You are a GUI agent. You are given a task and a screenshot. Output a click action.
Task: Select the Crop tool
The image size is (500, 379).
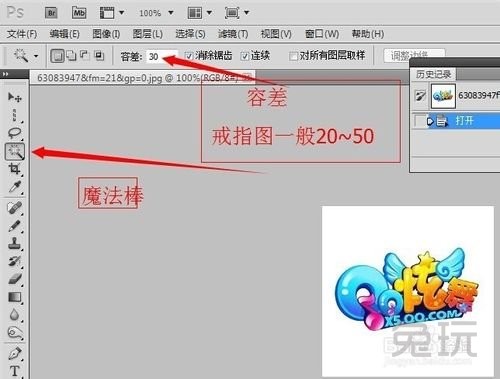coord(14,169)
